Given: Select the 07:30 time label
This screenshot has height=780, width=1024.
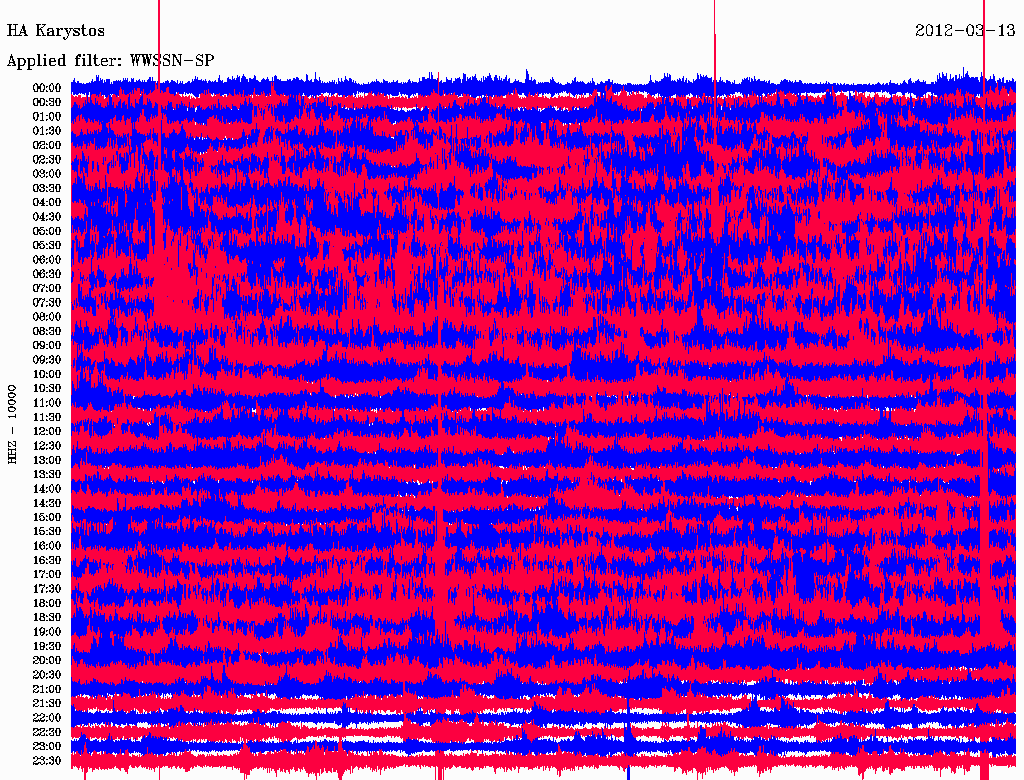Looking at the screenshot, I should coord(47,302).
